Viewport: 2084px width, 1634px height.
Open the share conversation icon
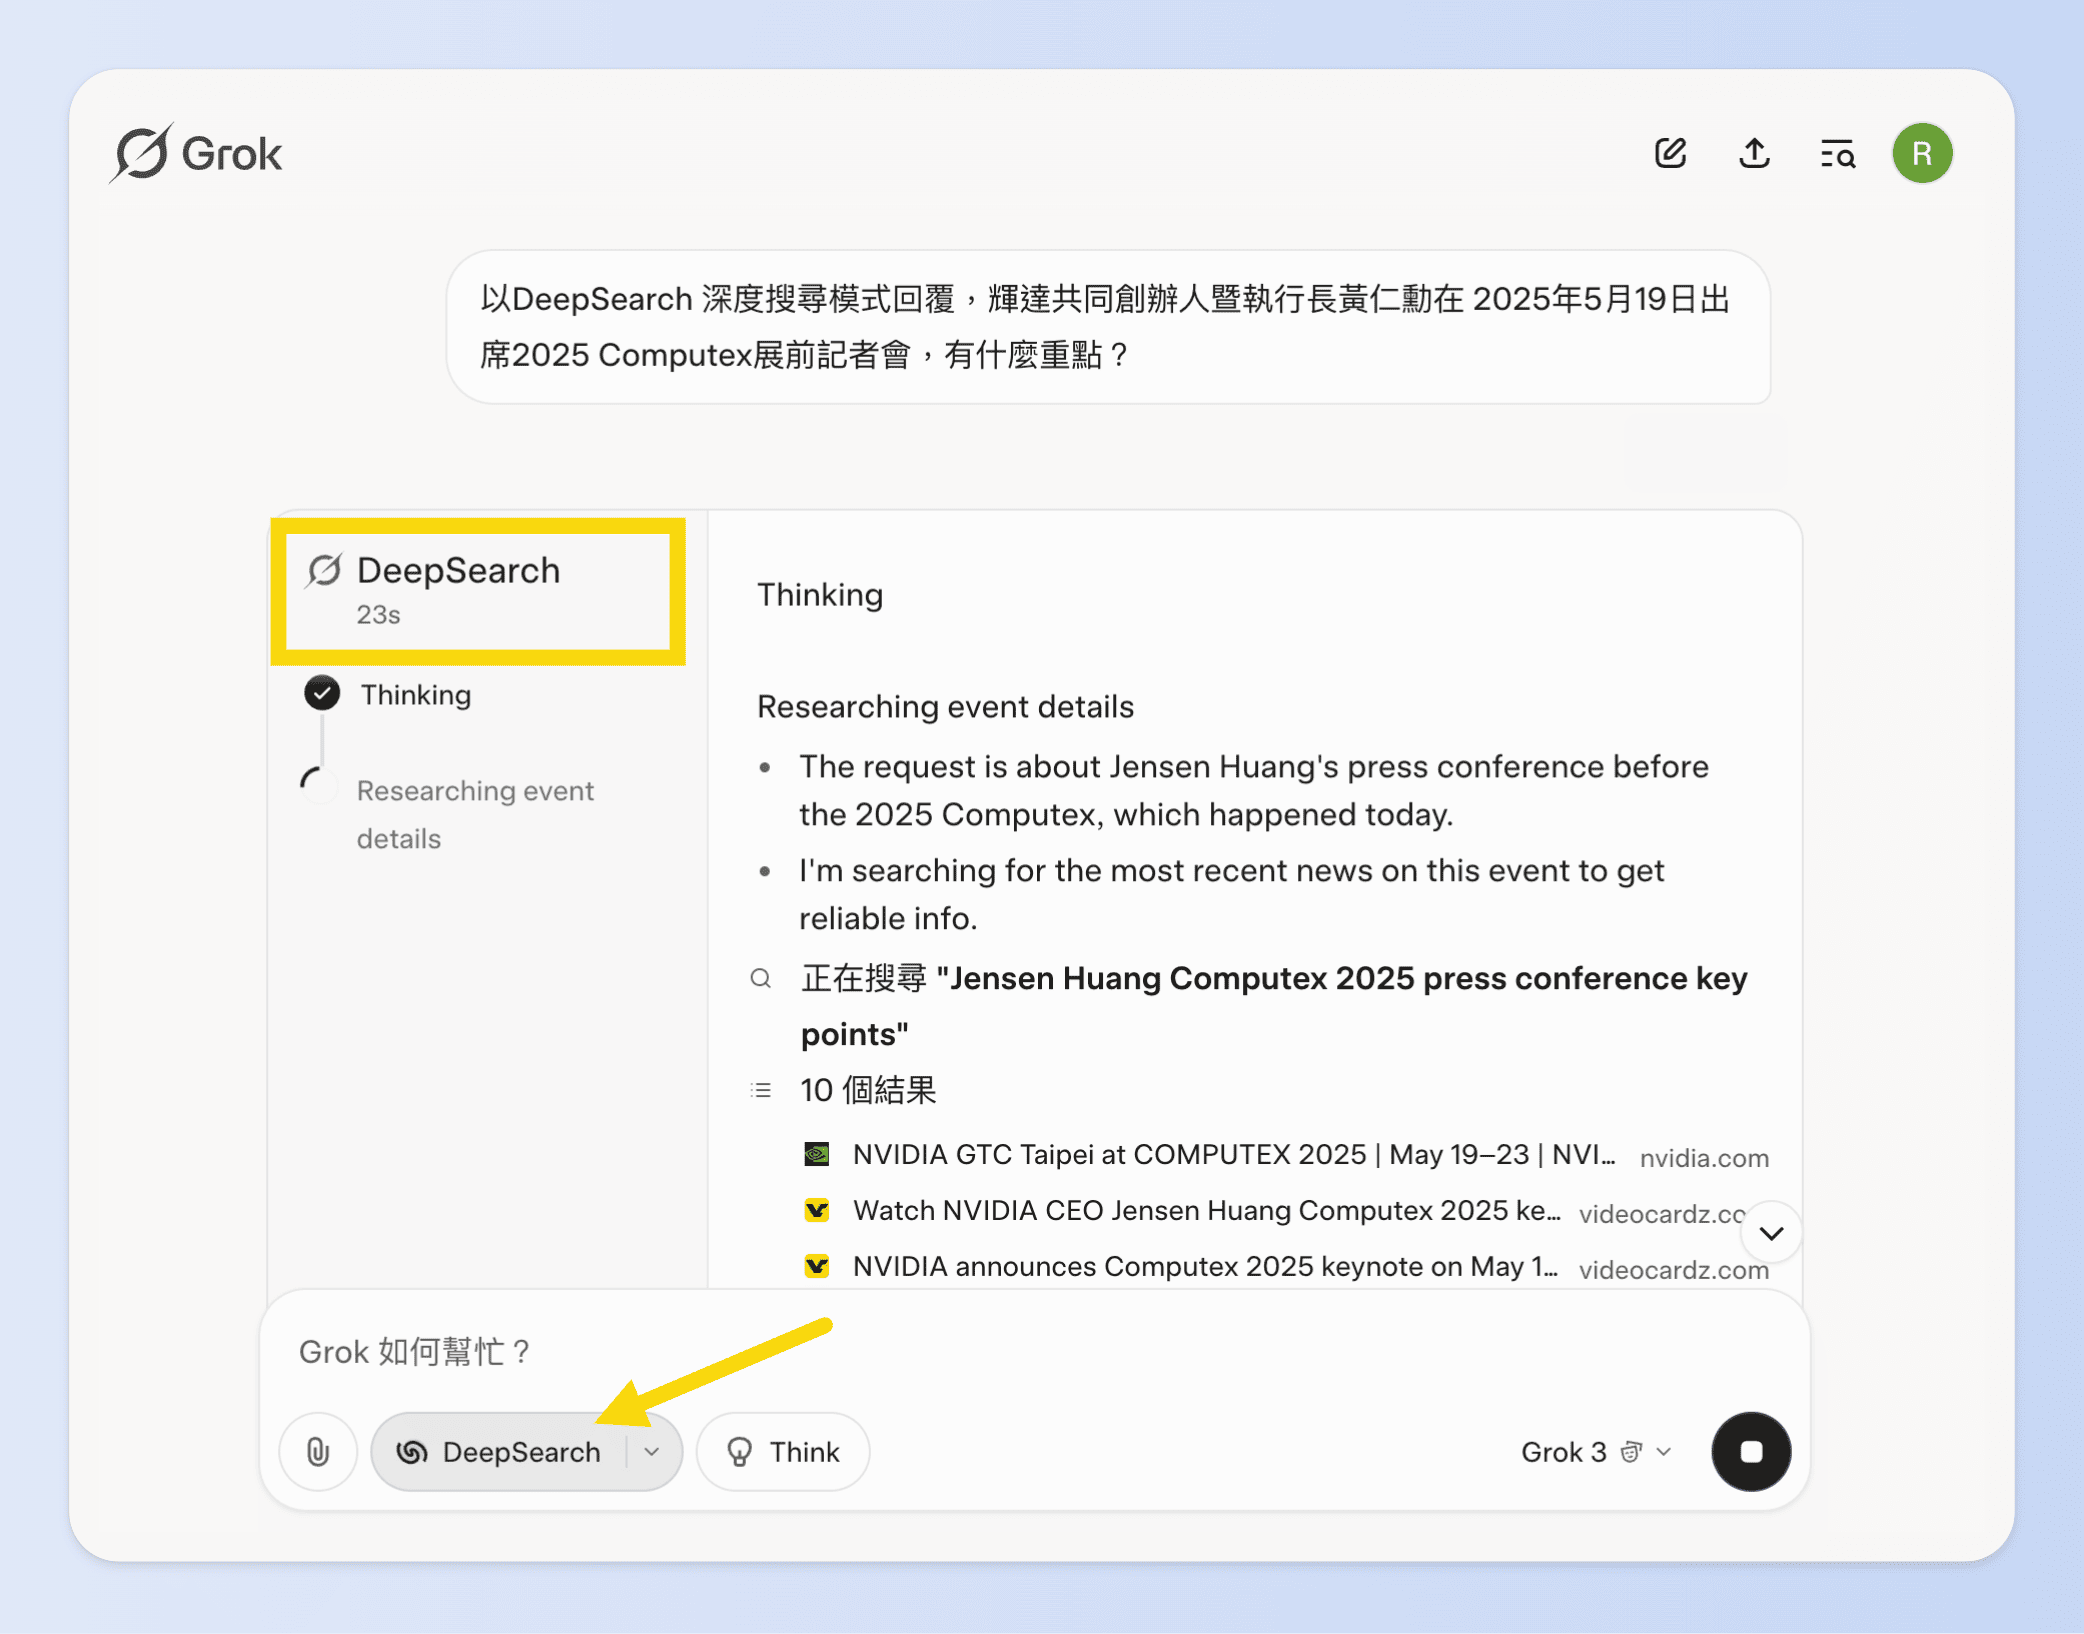click(x=1754, y=153)
